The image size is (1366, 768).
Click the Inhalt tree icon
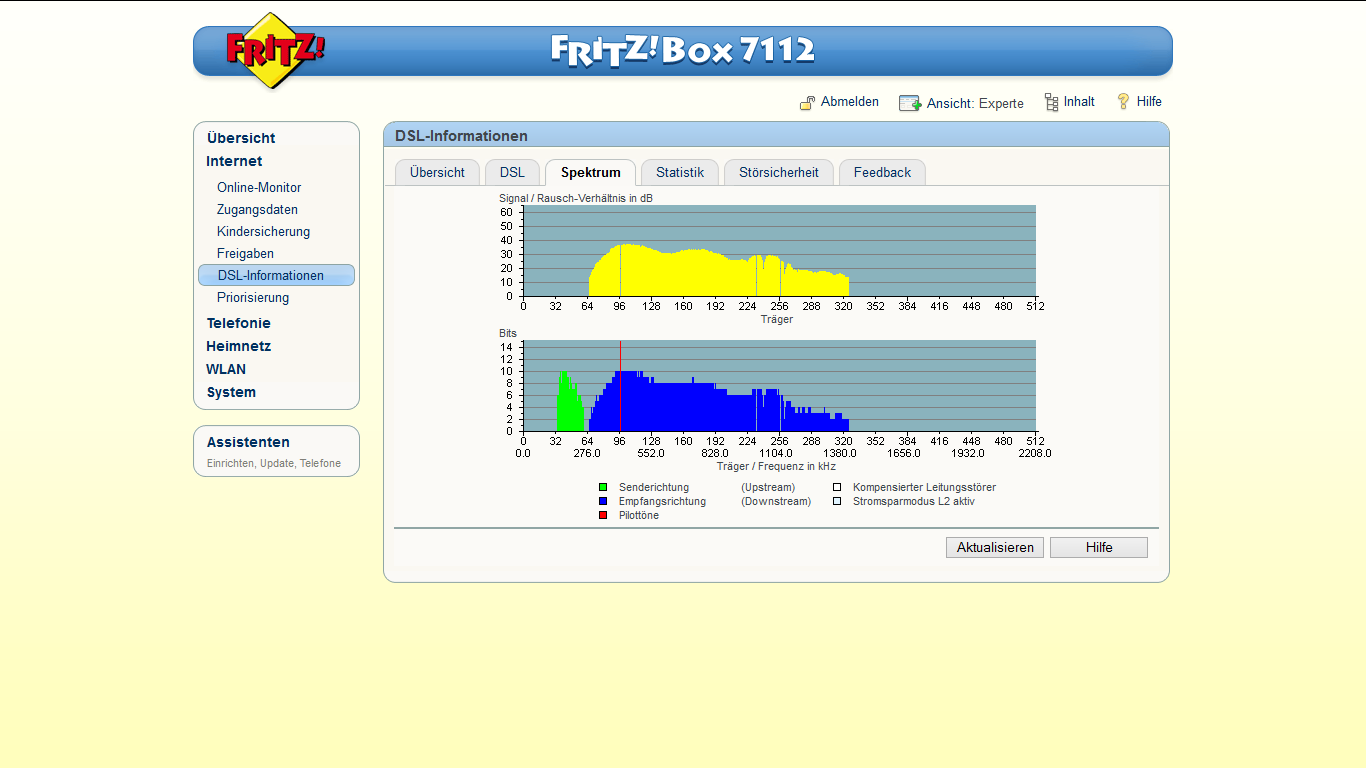(1051, 102)
